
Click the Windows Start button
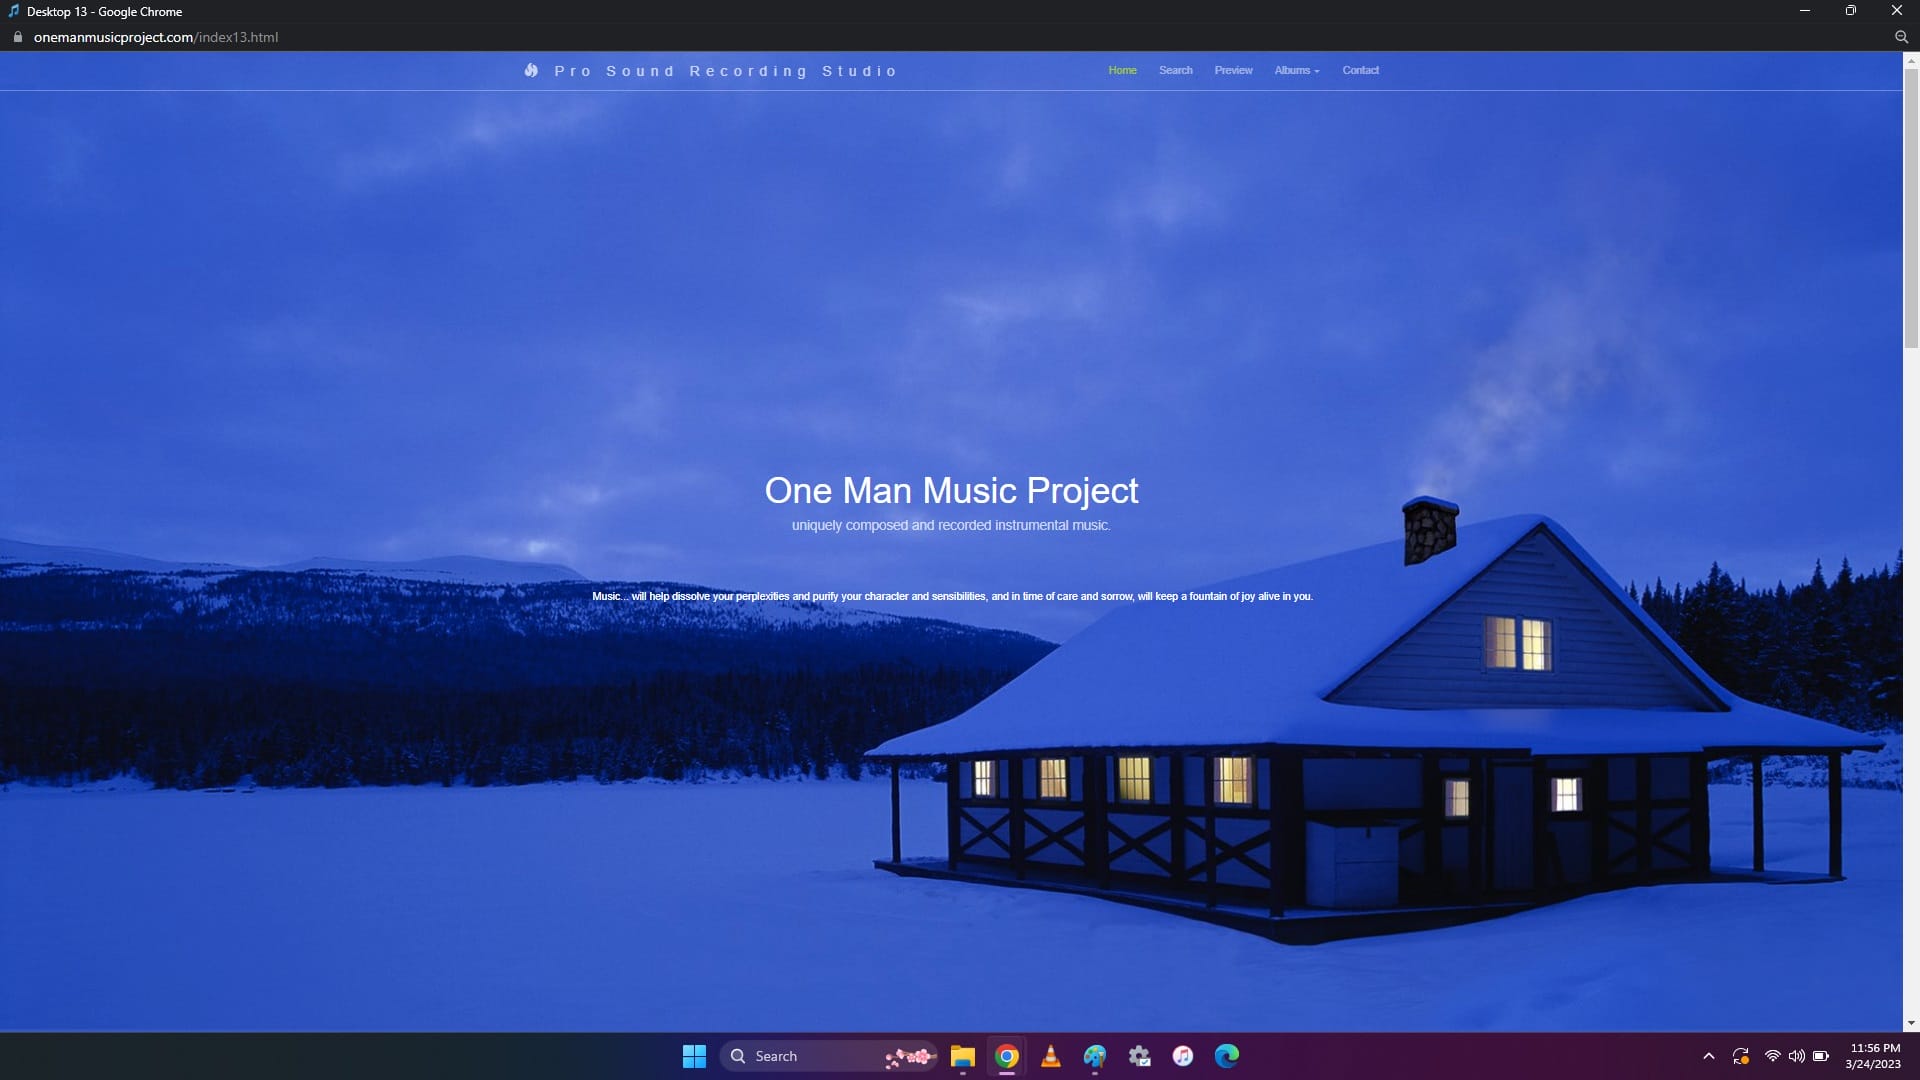[694, 1056]
